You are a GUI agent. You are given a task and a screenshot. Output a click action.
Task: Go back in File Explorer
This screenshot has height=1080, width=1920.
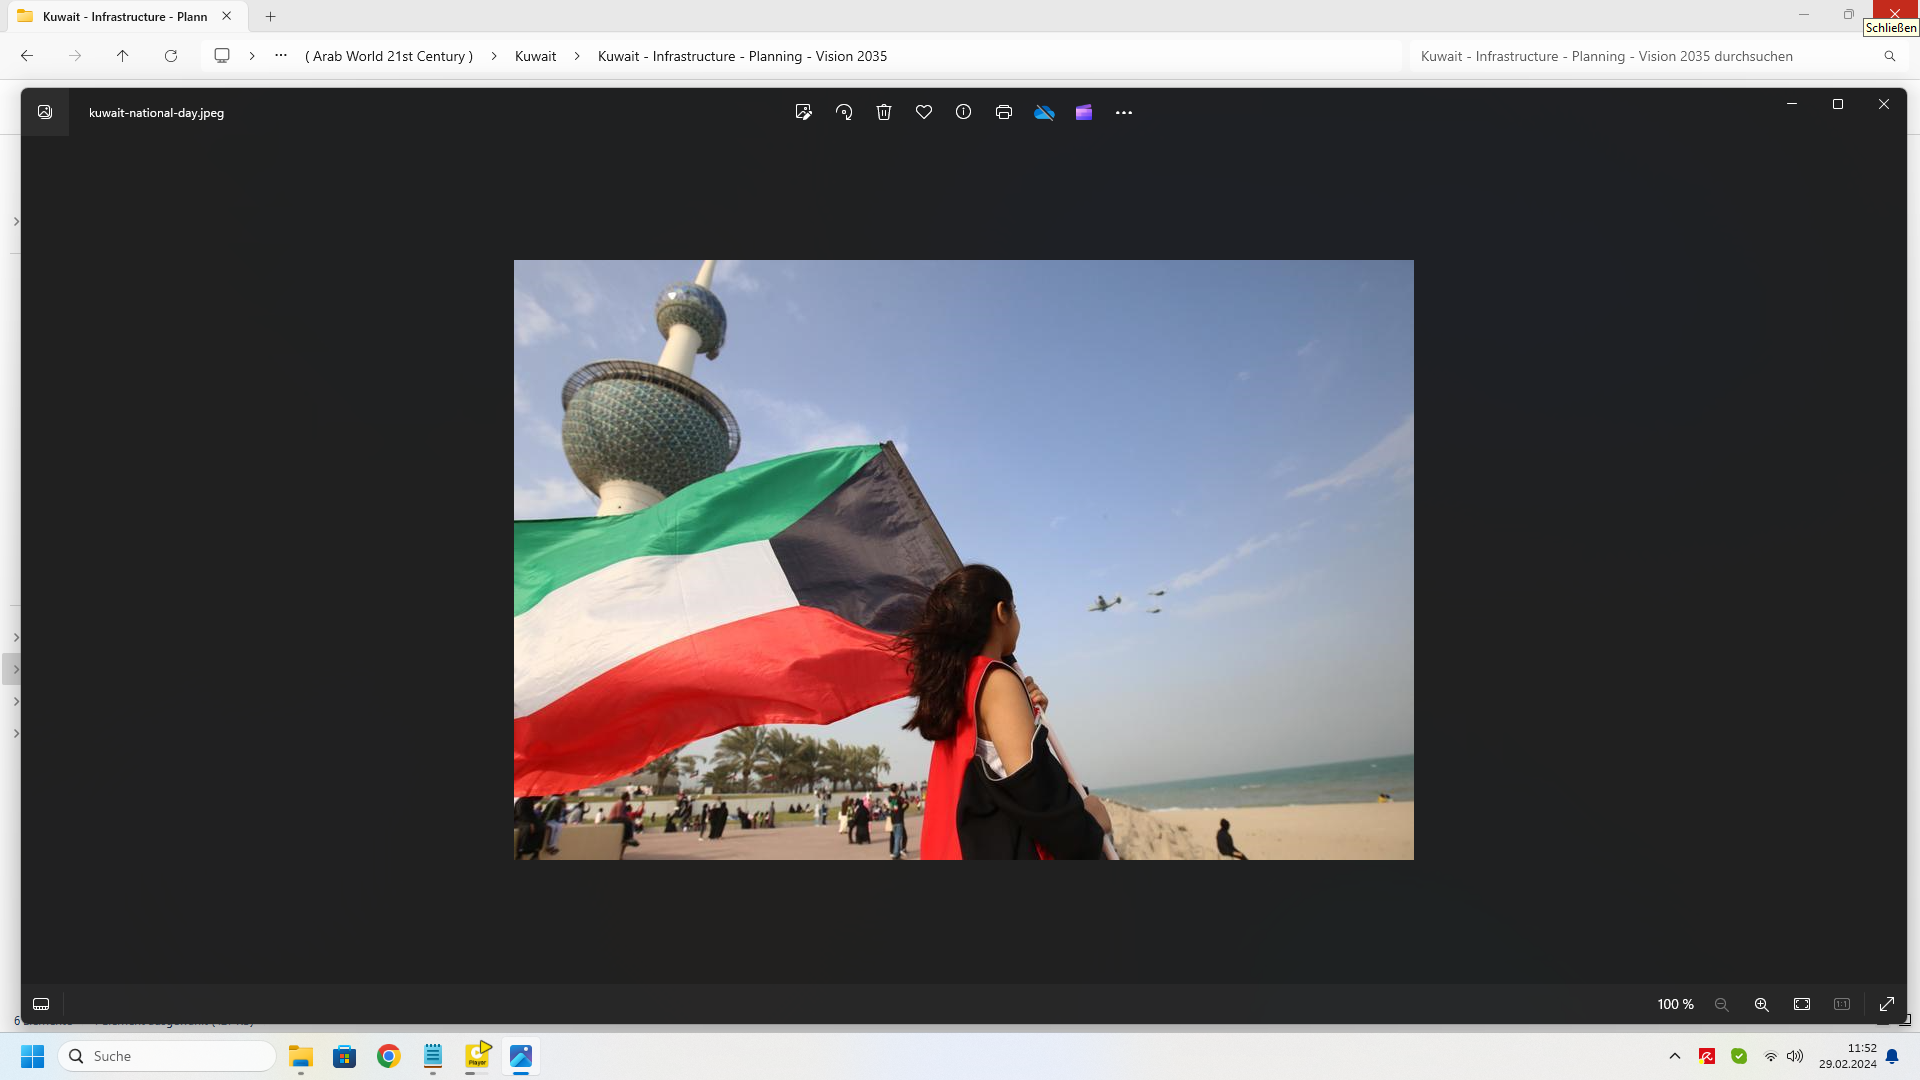coord(27,56)
